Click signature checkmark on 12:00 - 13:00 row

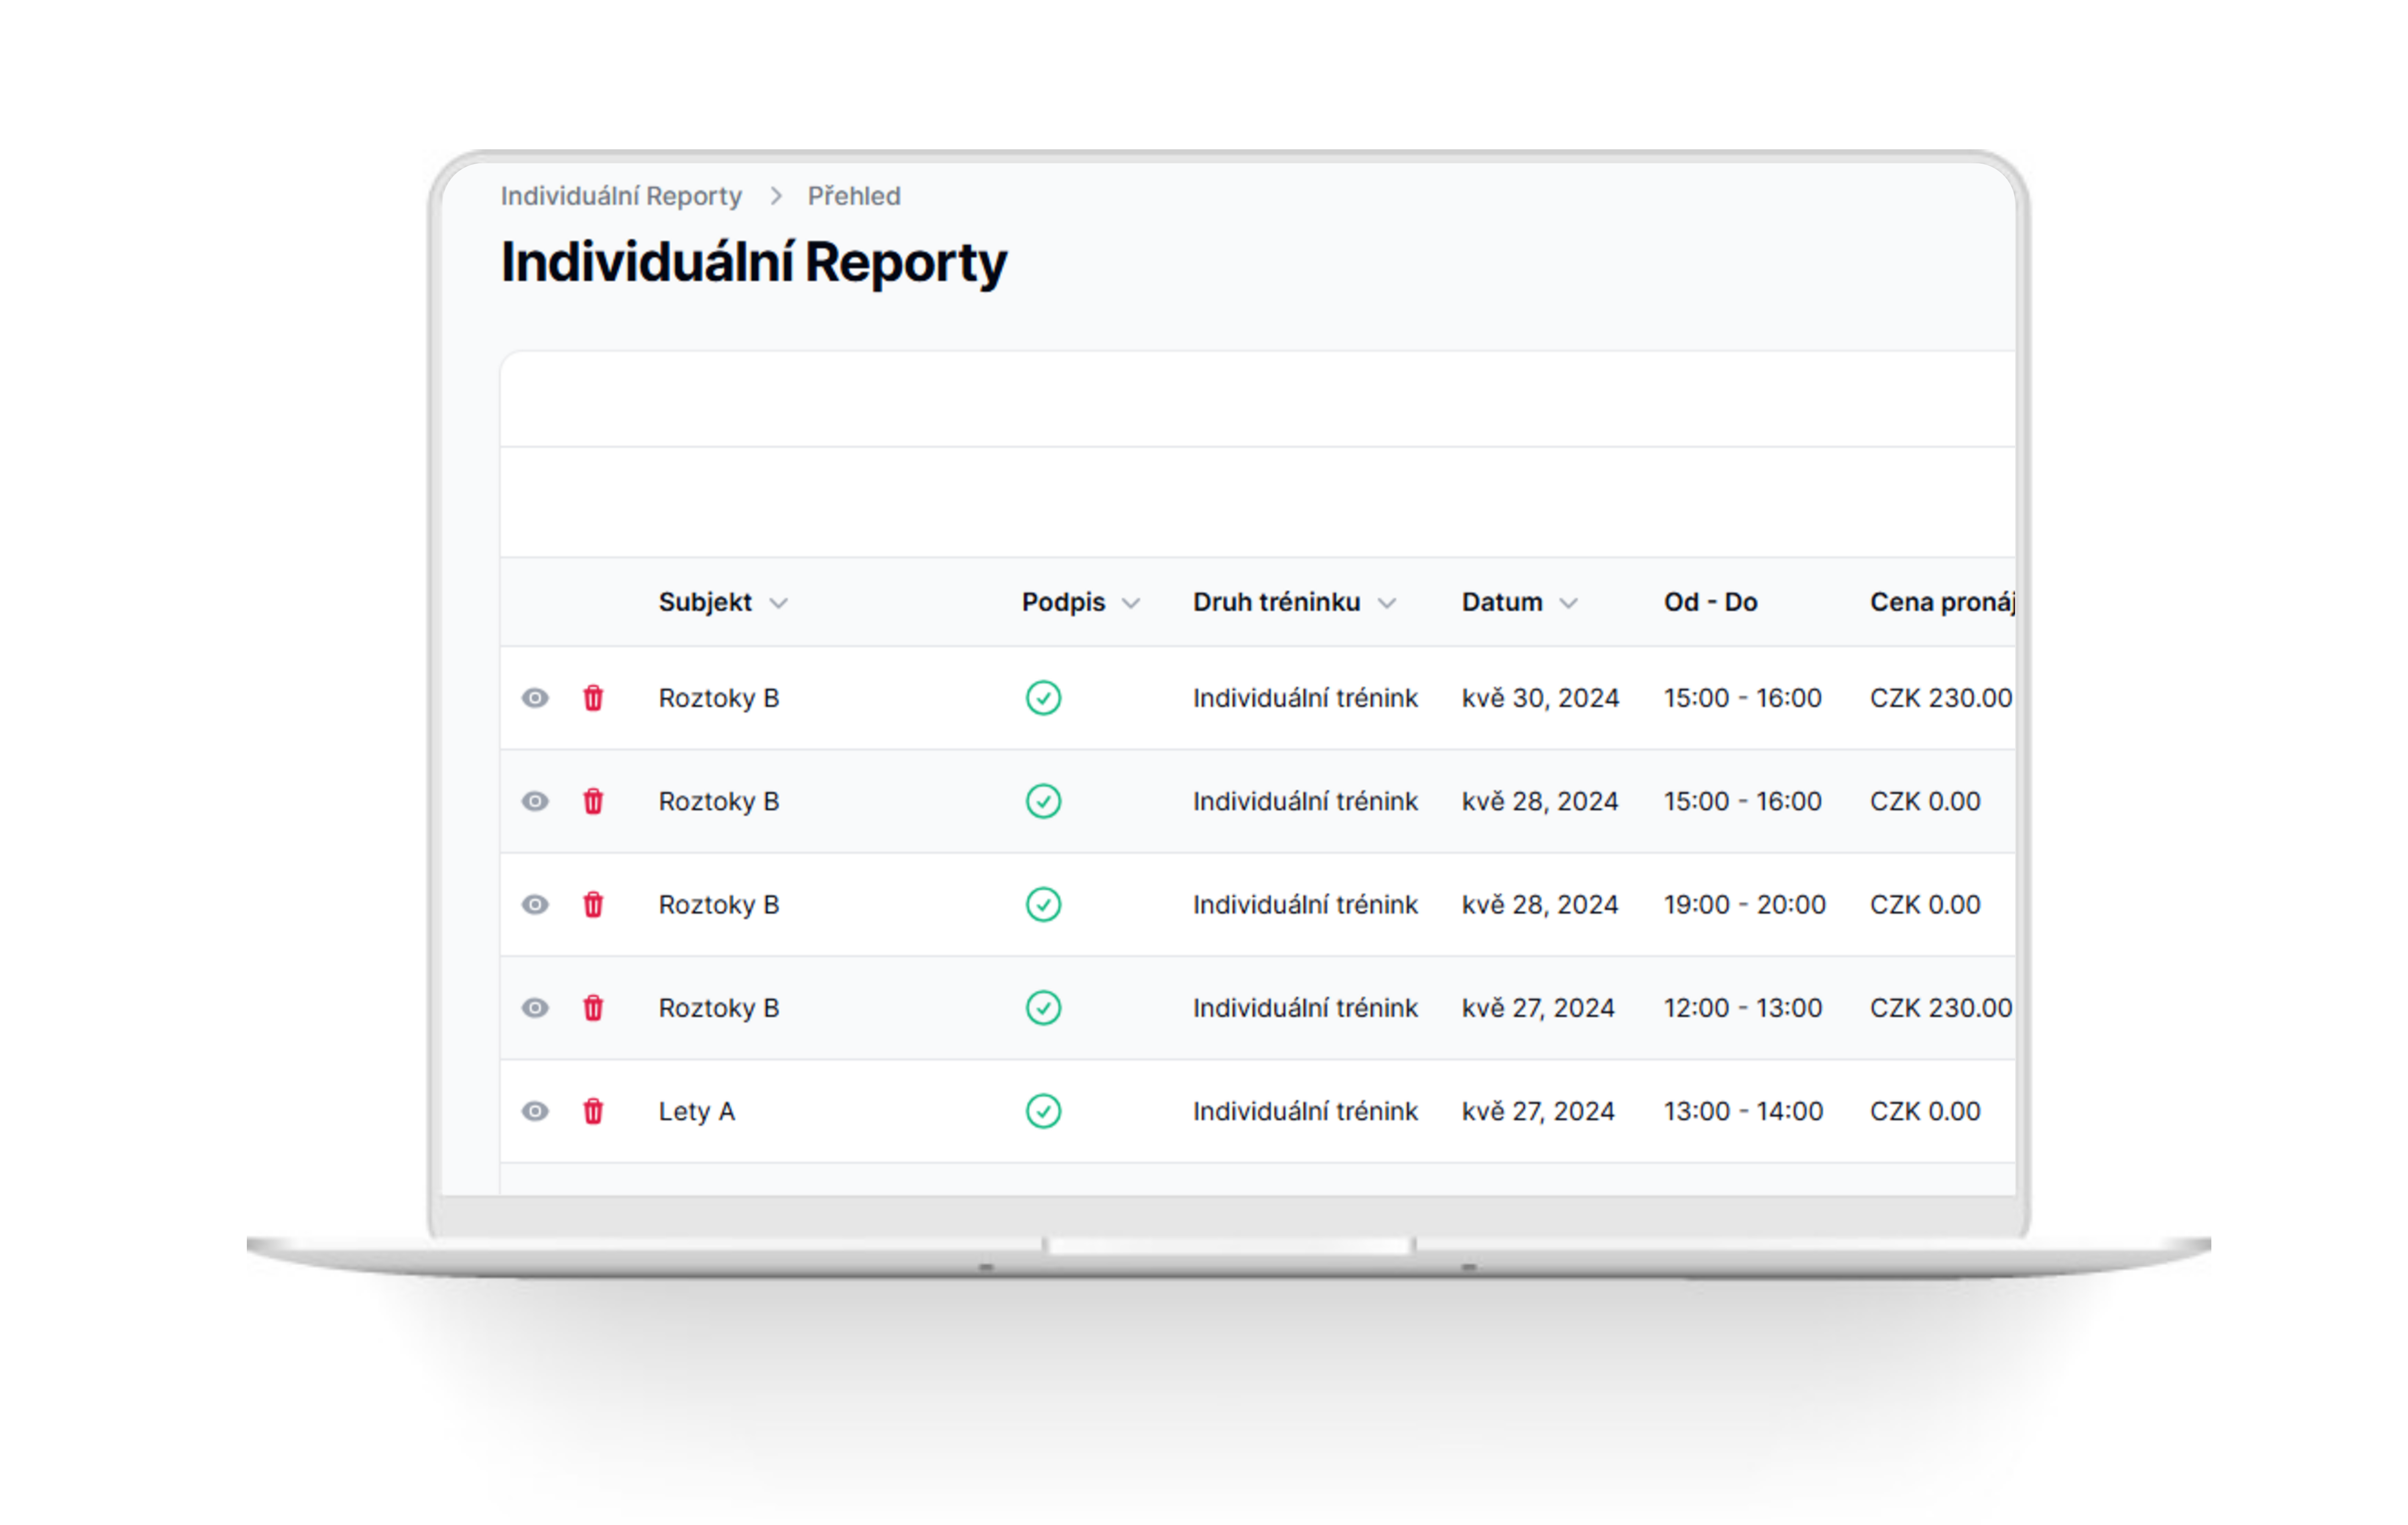coord(1043,1008)
